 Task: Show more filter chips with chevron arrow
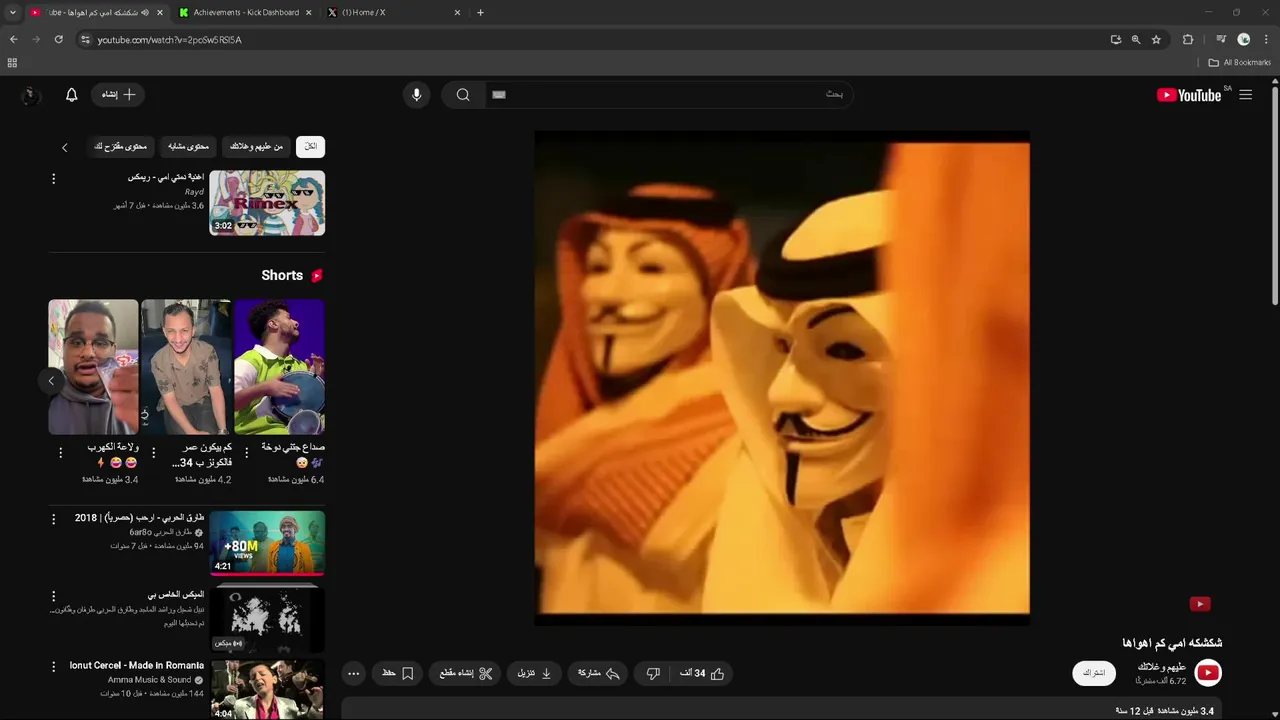pyautogui.click(x=65, y=147)
